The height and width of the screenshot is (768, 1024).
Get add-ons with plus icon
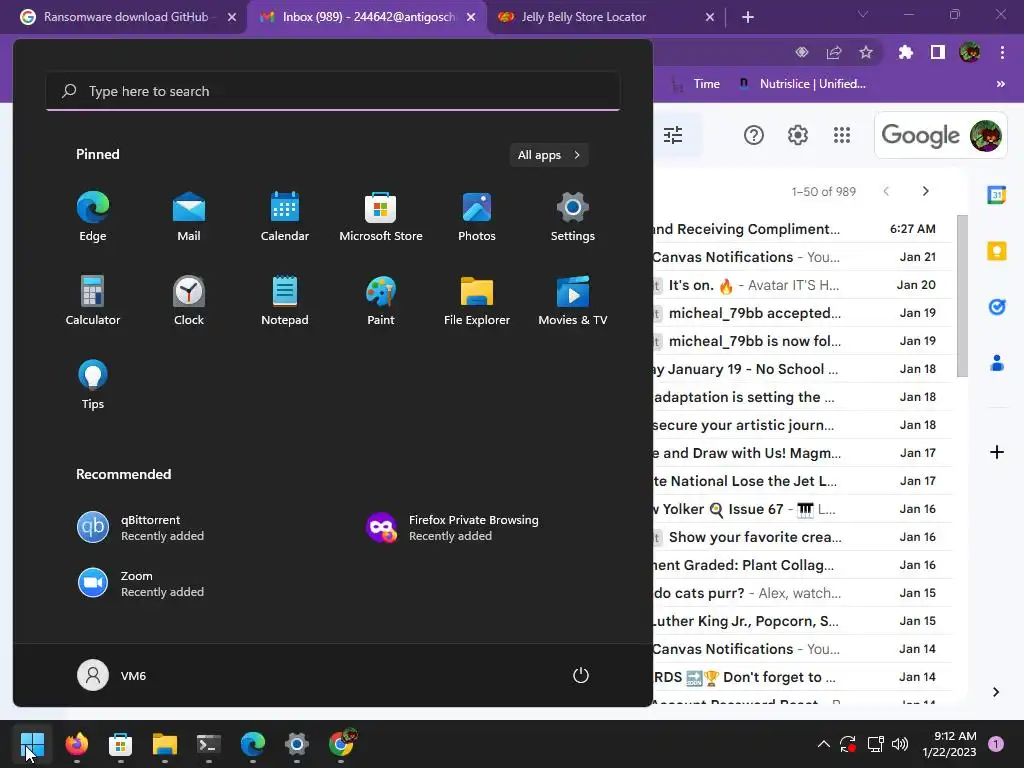[997, 452]
